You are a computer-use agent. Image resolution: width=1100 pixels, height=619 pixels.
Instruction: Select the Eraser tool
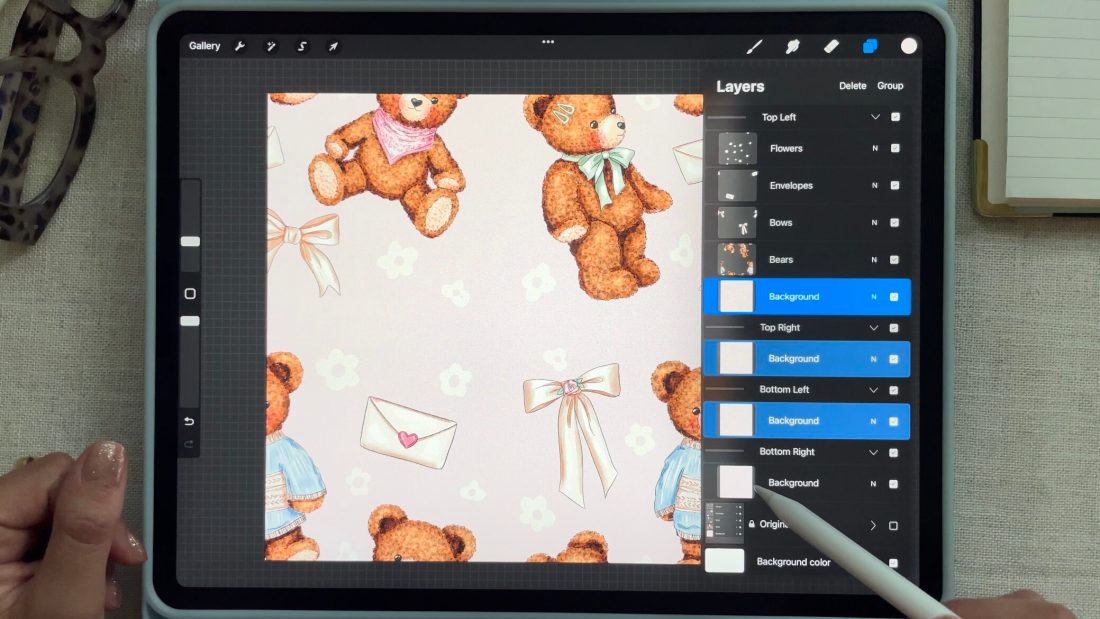pyautogui.click(x=831, y=46)
